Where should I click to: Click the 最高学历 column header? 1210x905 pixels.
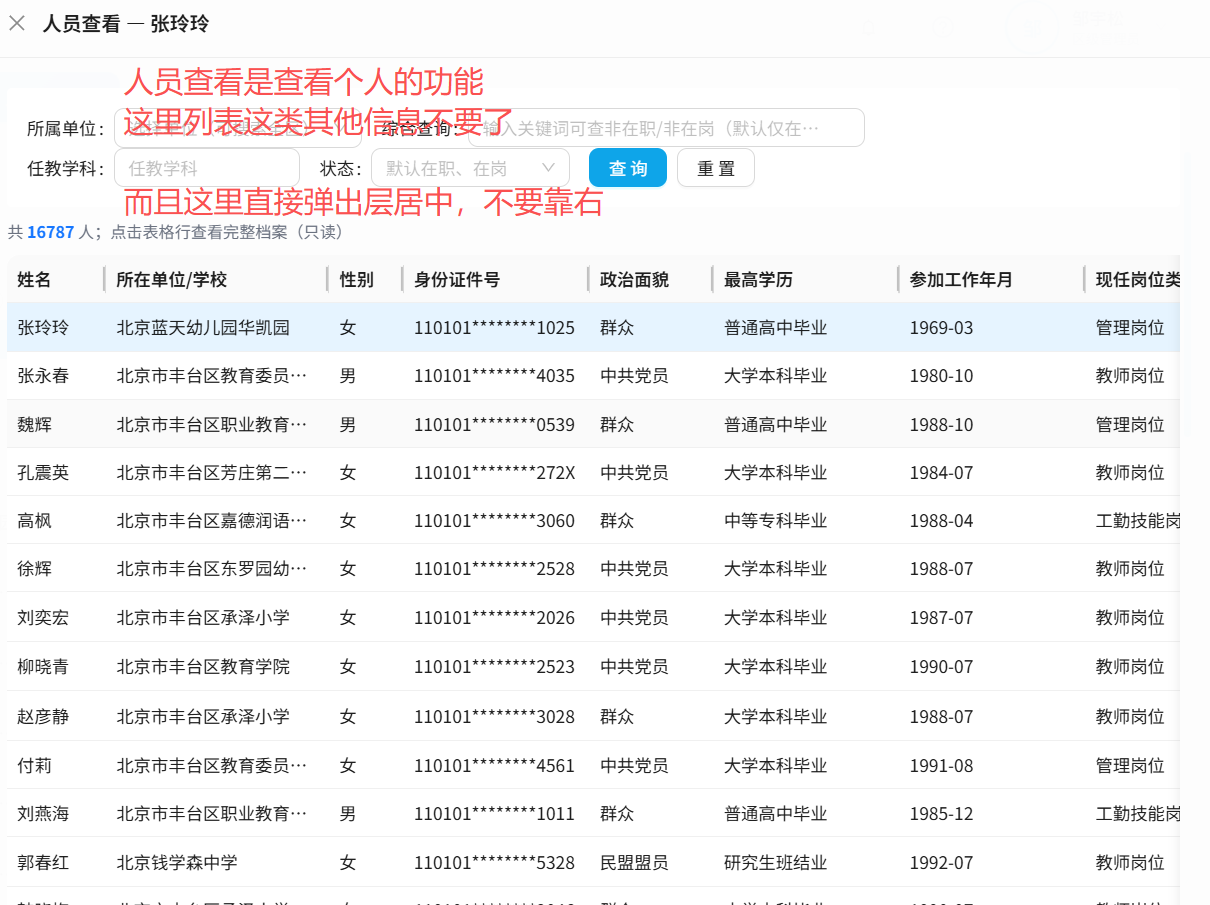pyautogui.click(x=758, y=280)
